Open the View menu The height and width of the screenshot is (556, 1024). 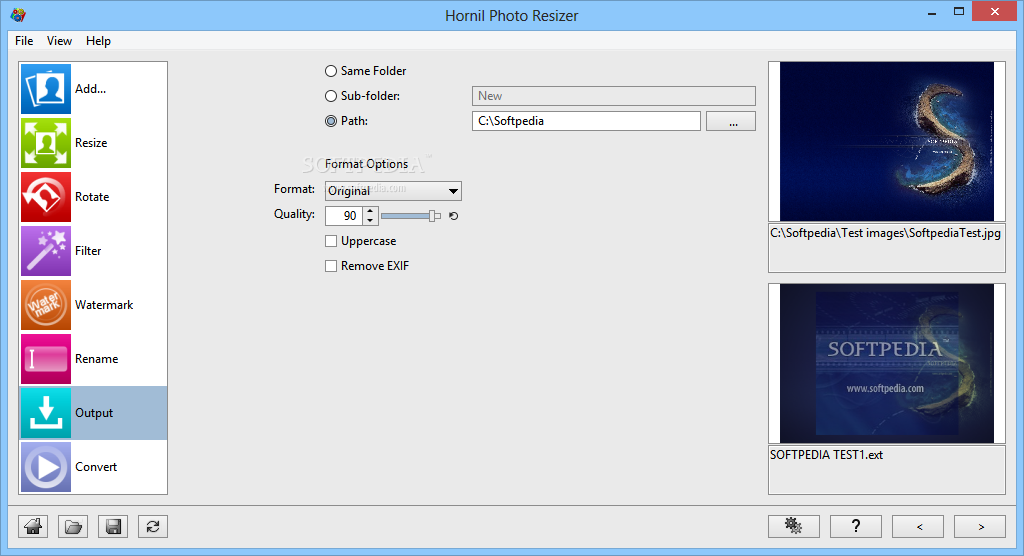[59, 41]
